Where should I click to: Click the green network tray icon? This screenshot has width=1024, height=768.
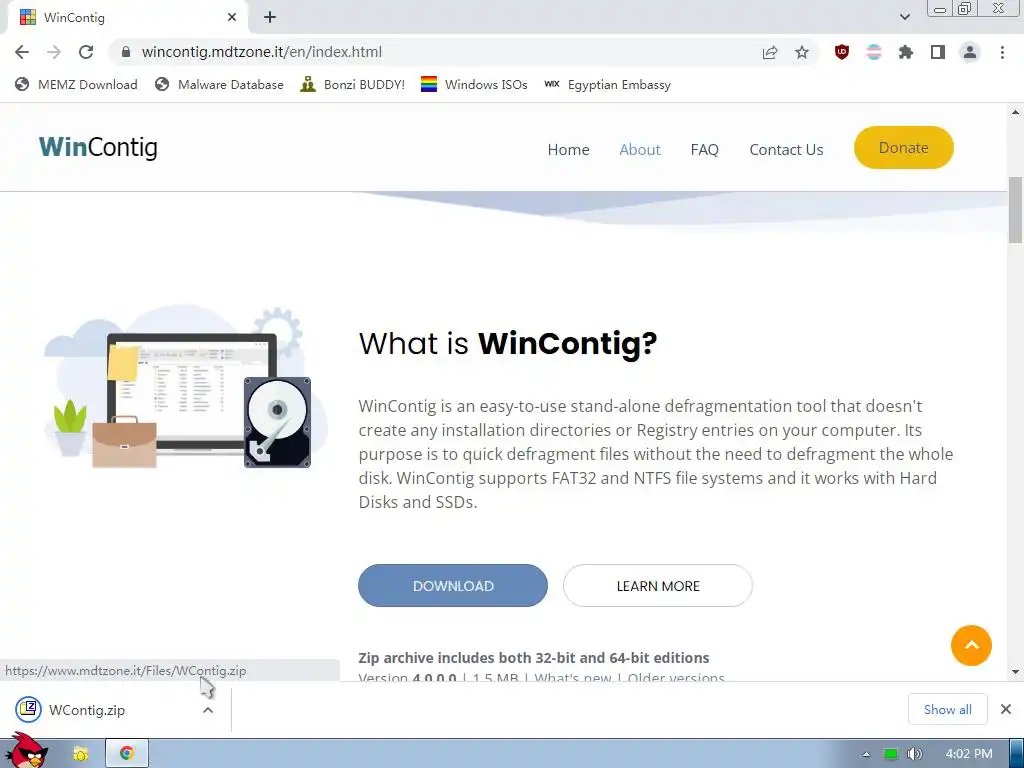(891, 754)
